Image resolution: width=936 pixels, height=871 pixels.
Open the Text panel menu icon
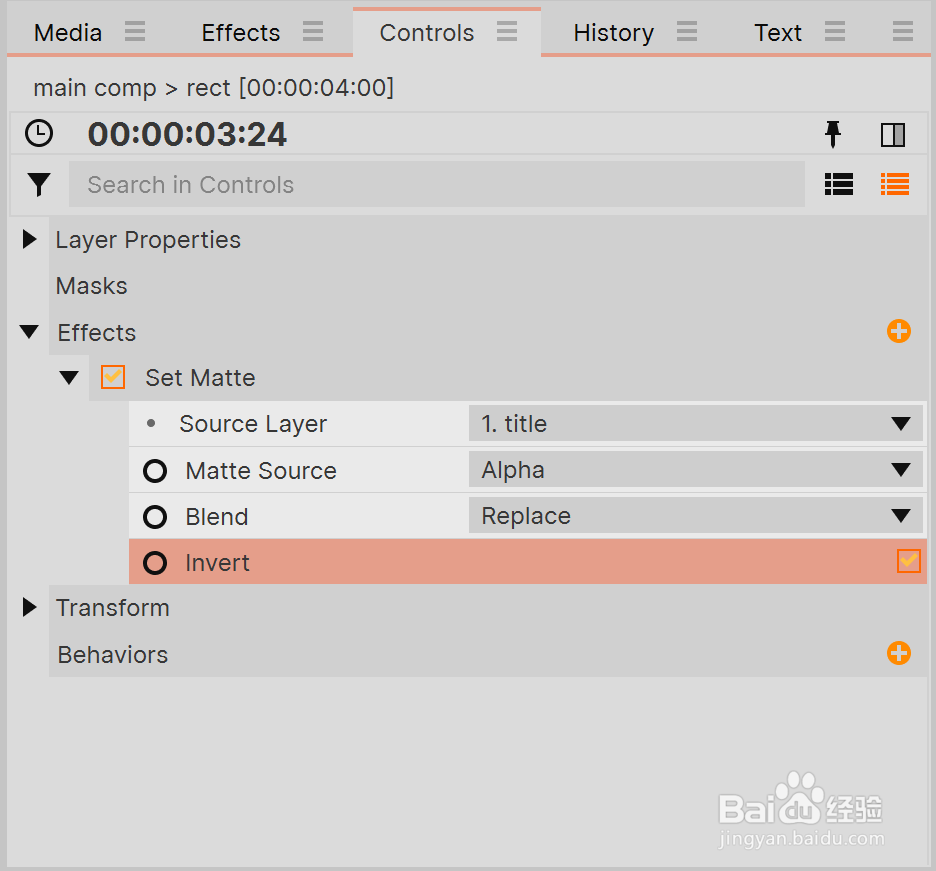[835, 31]
